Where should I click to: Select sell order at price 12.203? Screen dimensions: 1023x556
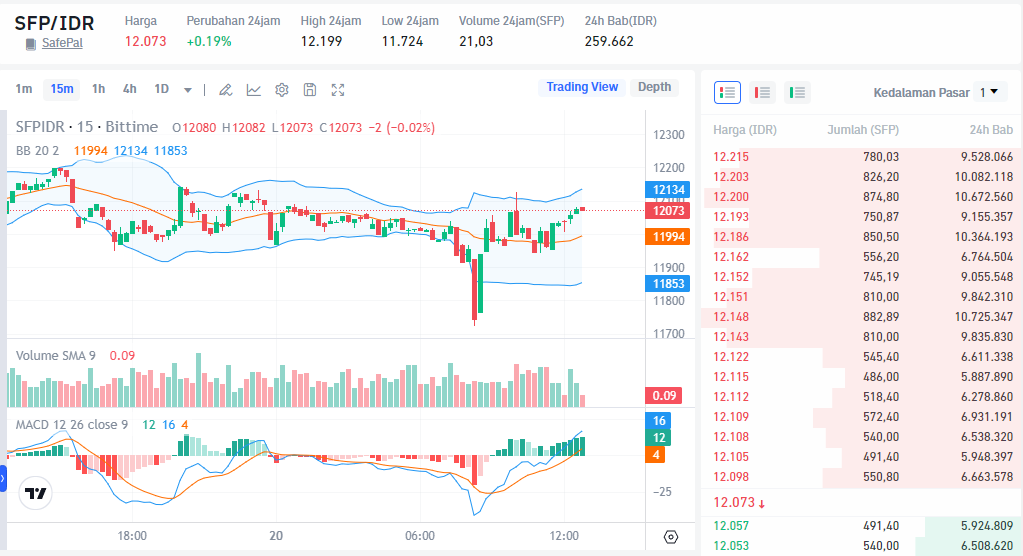tap(862, 177)
